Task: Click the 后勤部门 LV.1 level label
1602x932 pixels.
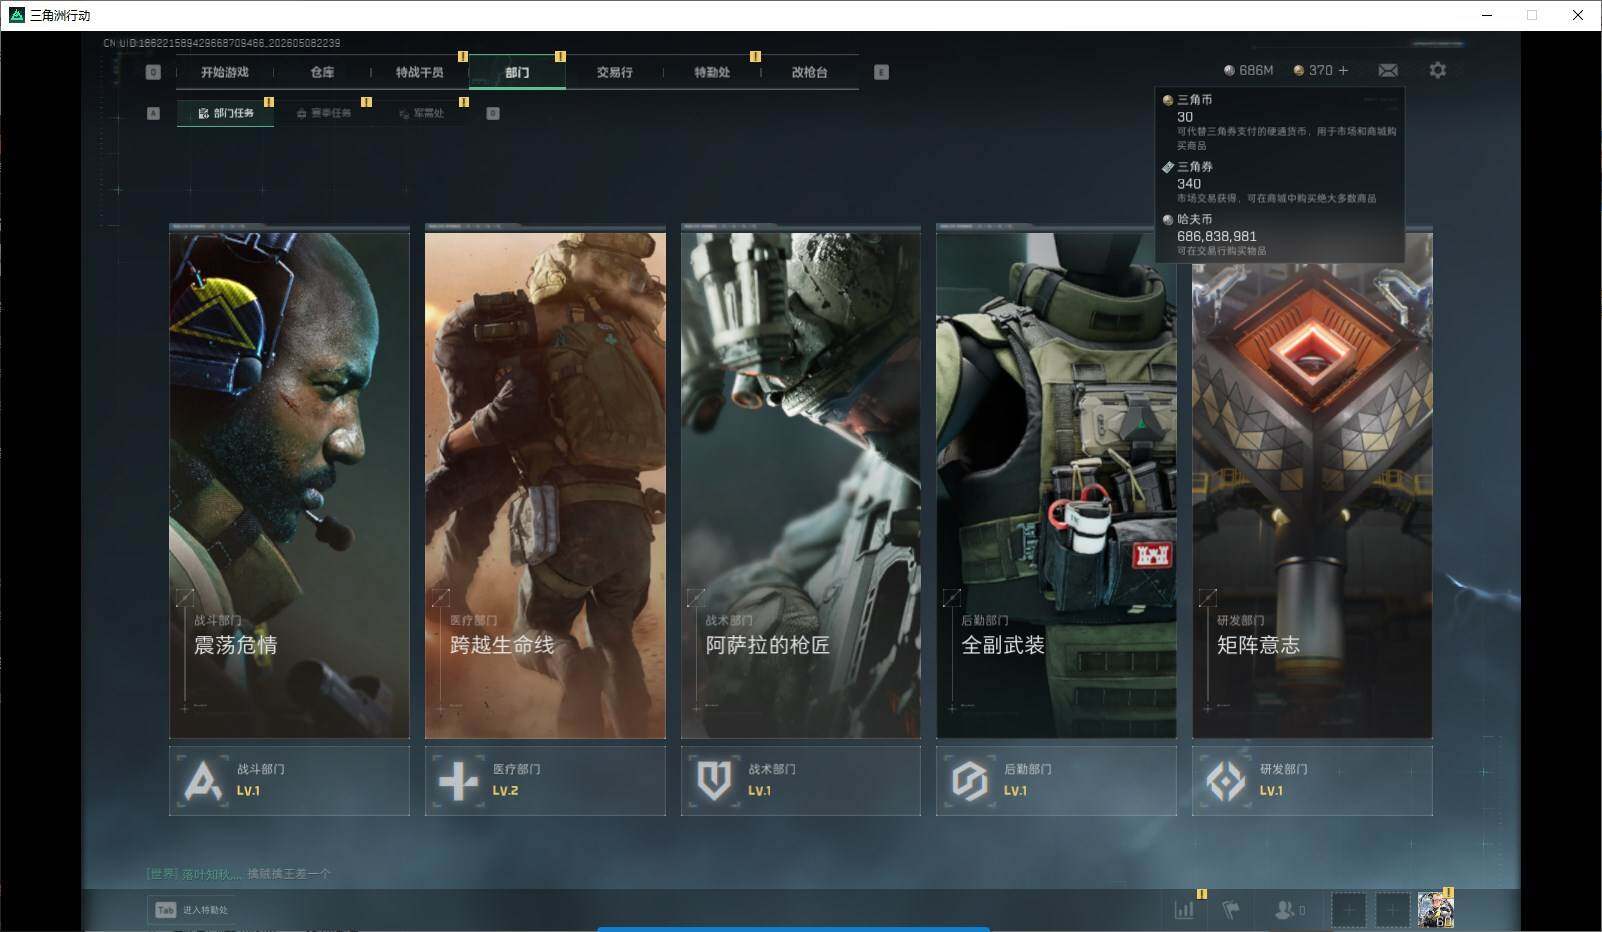Action: [x=1015, y=791]
